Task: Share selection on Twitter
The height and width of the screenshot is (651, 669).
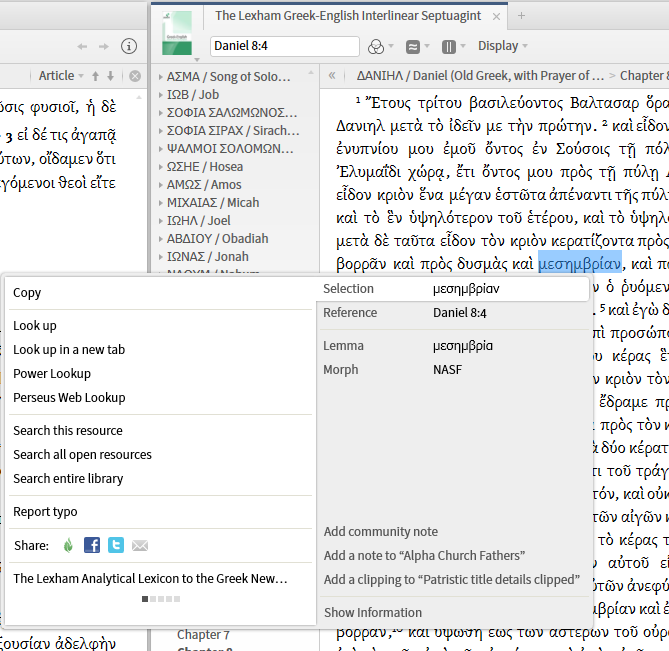Action: (x=116, y=545)
